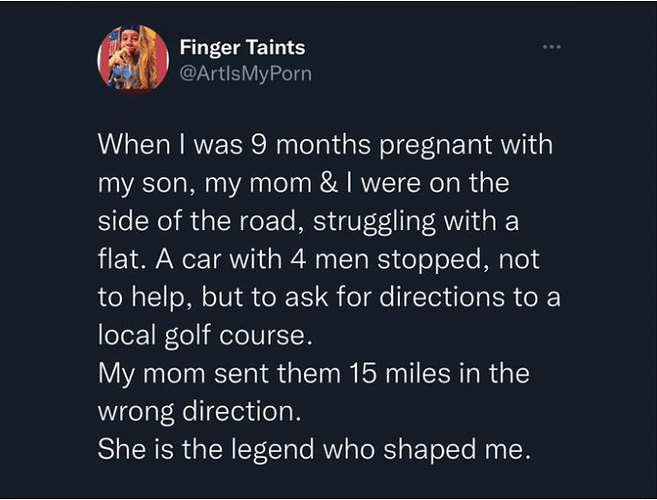This screenshot has width=657, height=500.
Task: Visit the @ArtIsMyPorn handle link
Action: (x=245, y=74)
